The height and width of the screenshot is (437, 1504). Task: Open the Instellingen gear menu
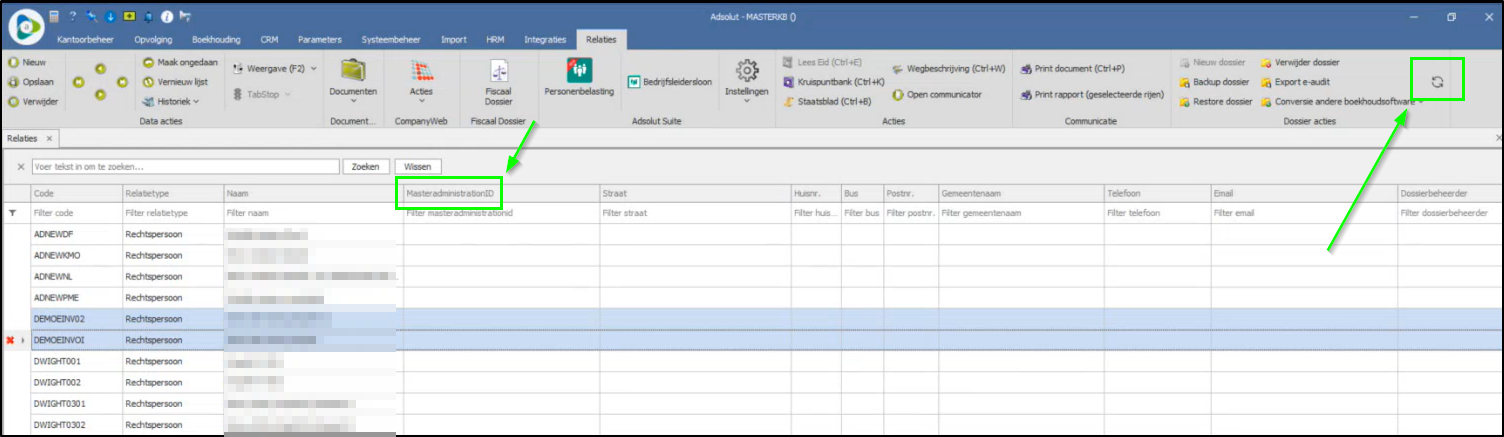coord(746,80)
